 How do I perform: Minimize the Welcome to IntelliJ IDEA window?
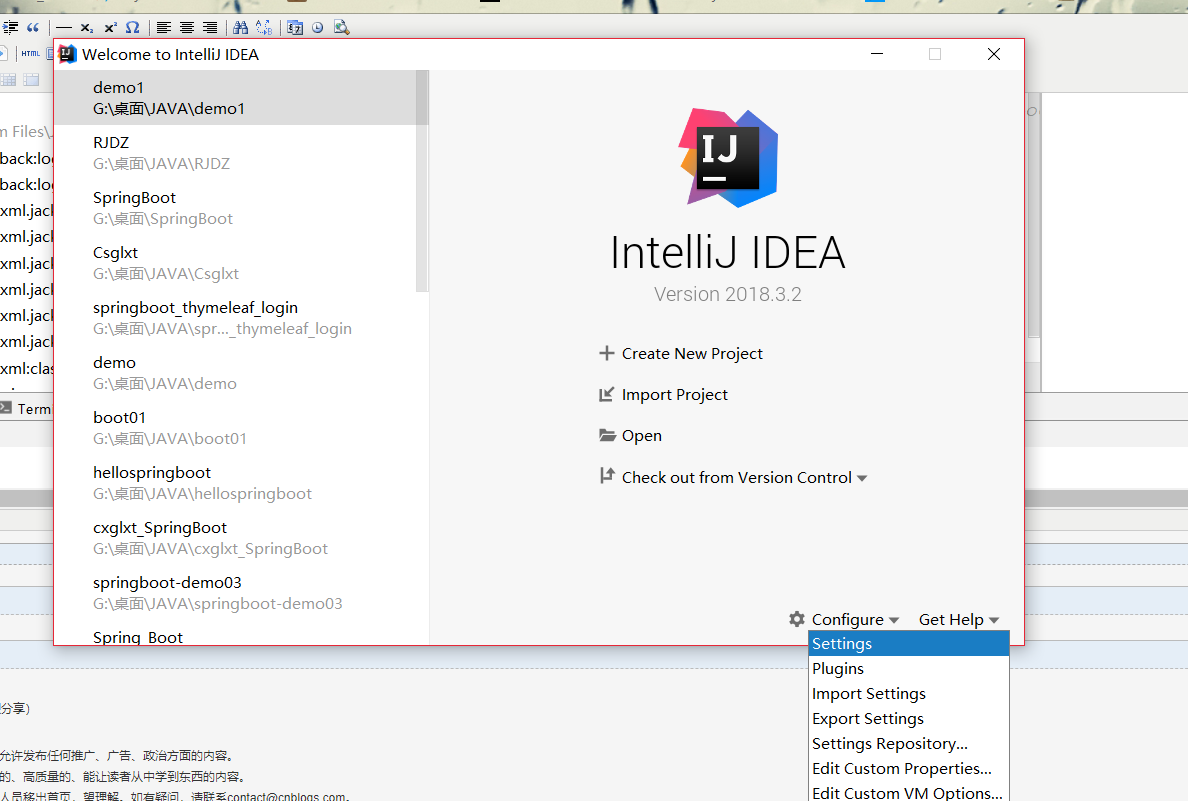[x=877, y=55]
